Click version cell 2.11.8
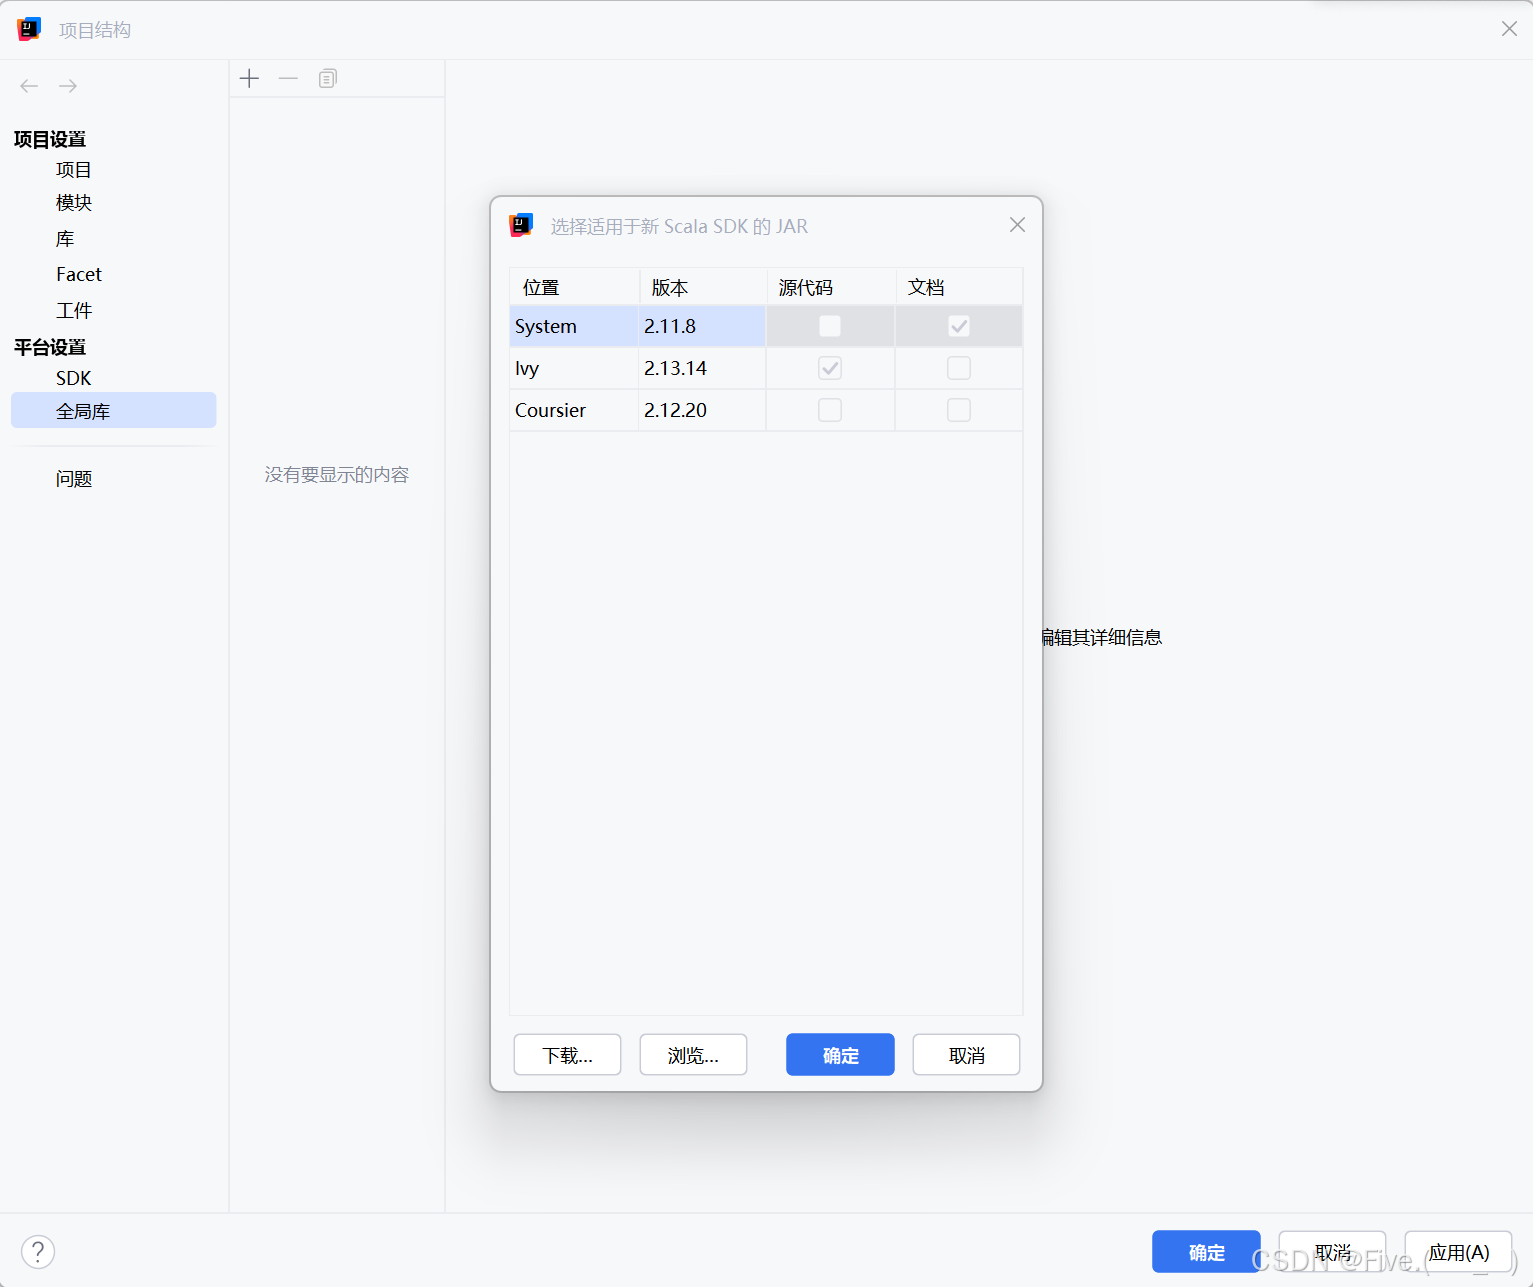 coord(702,326)
